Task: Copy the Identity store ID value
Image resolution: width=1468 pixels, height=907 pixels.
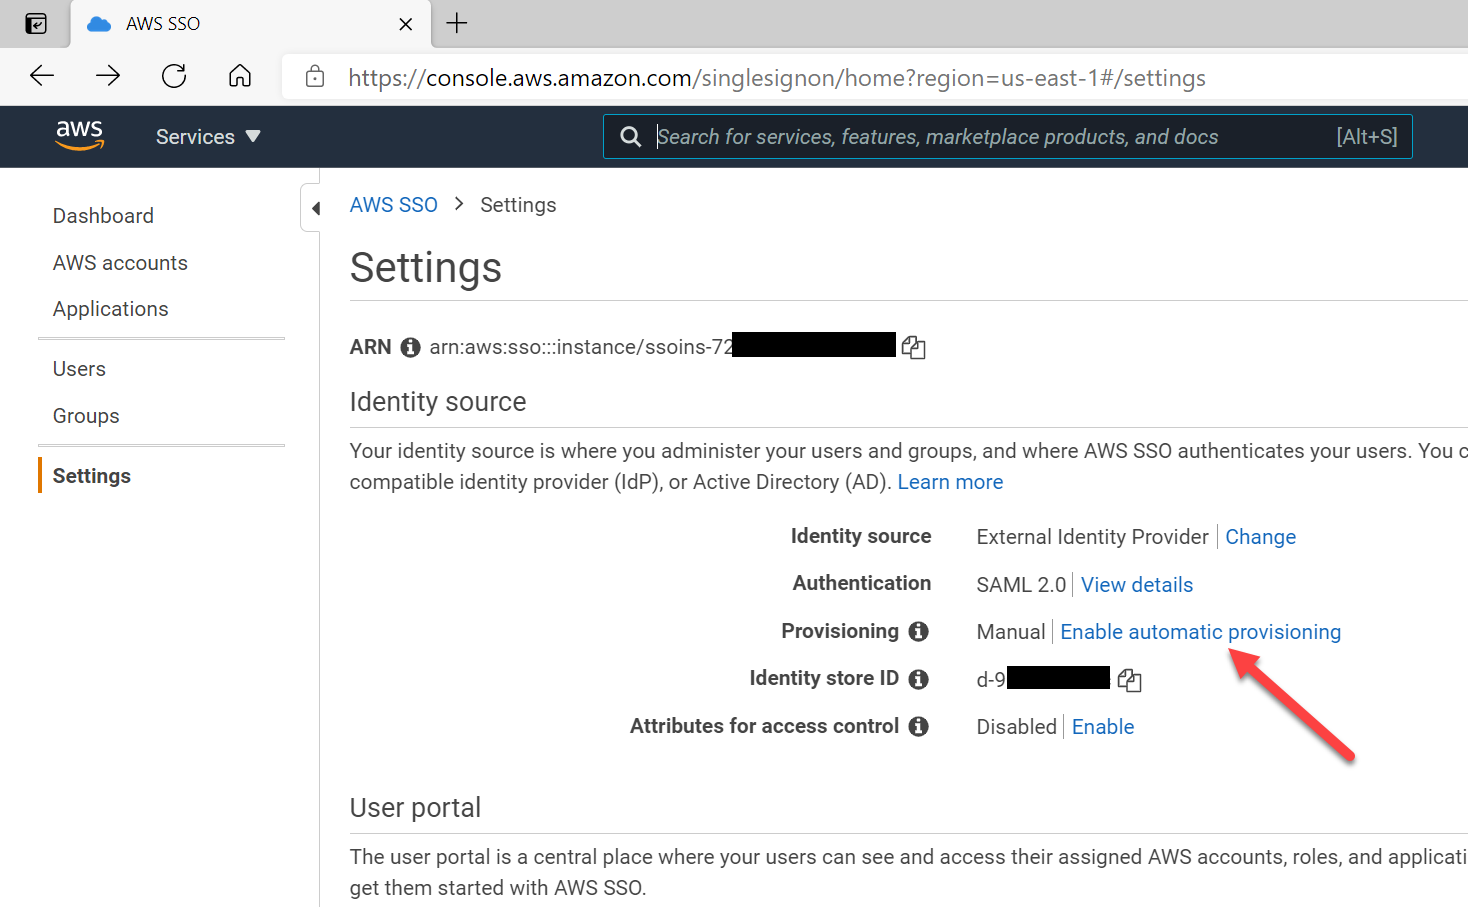Action: (1129, 680)
